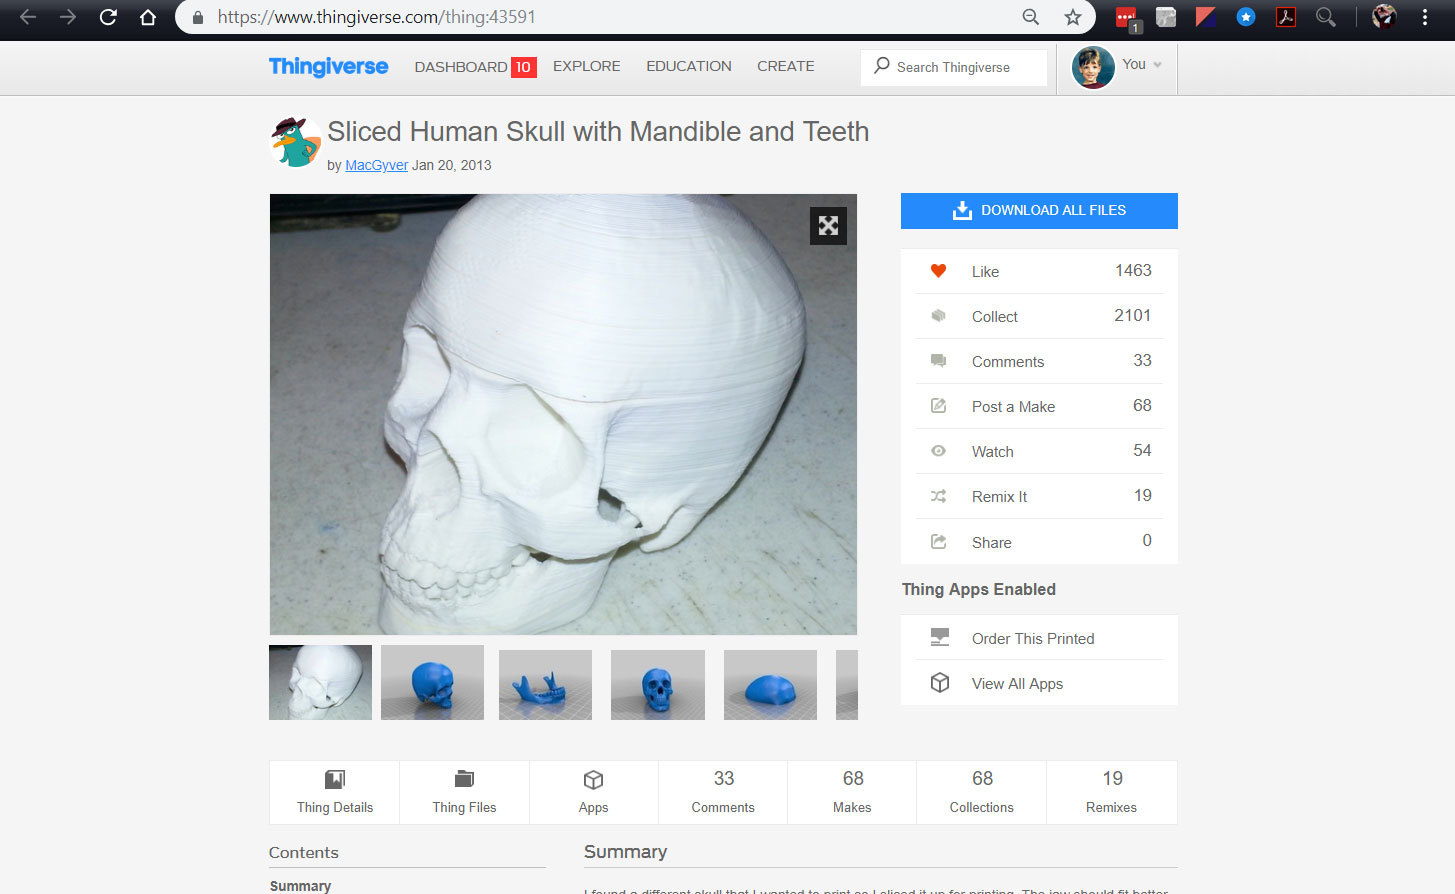The image size is (1455, 894).
Task: Open the Thing Files tab
Action: click(x=464, y=792)
